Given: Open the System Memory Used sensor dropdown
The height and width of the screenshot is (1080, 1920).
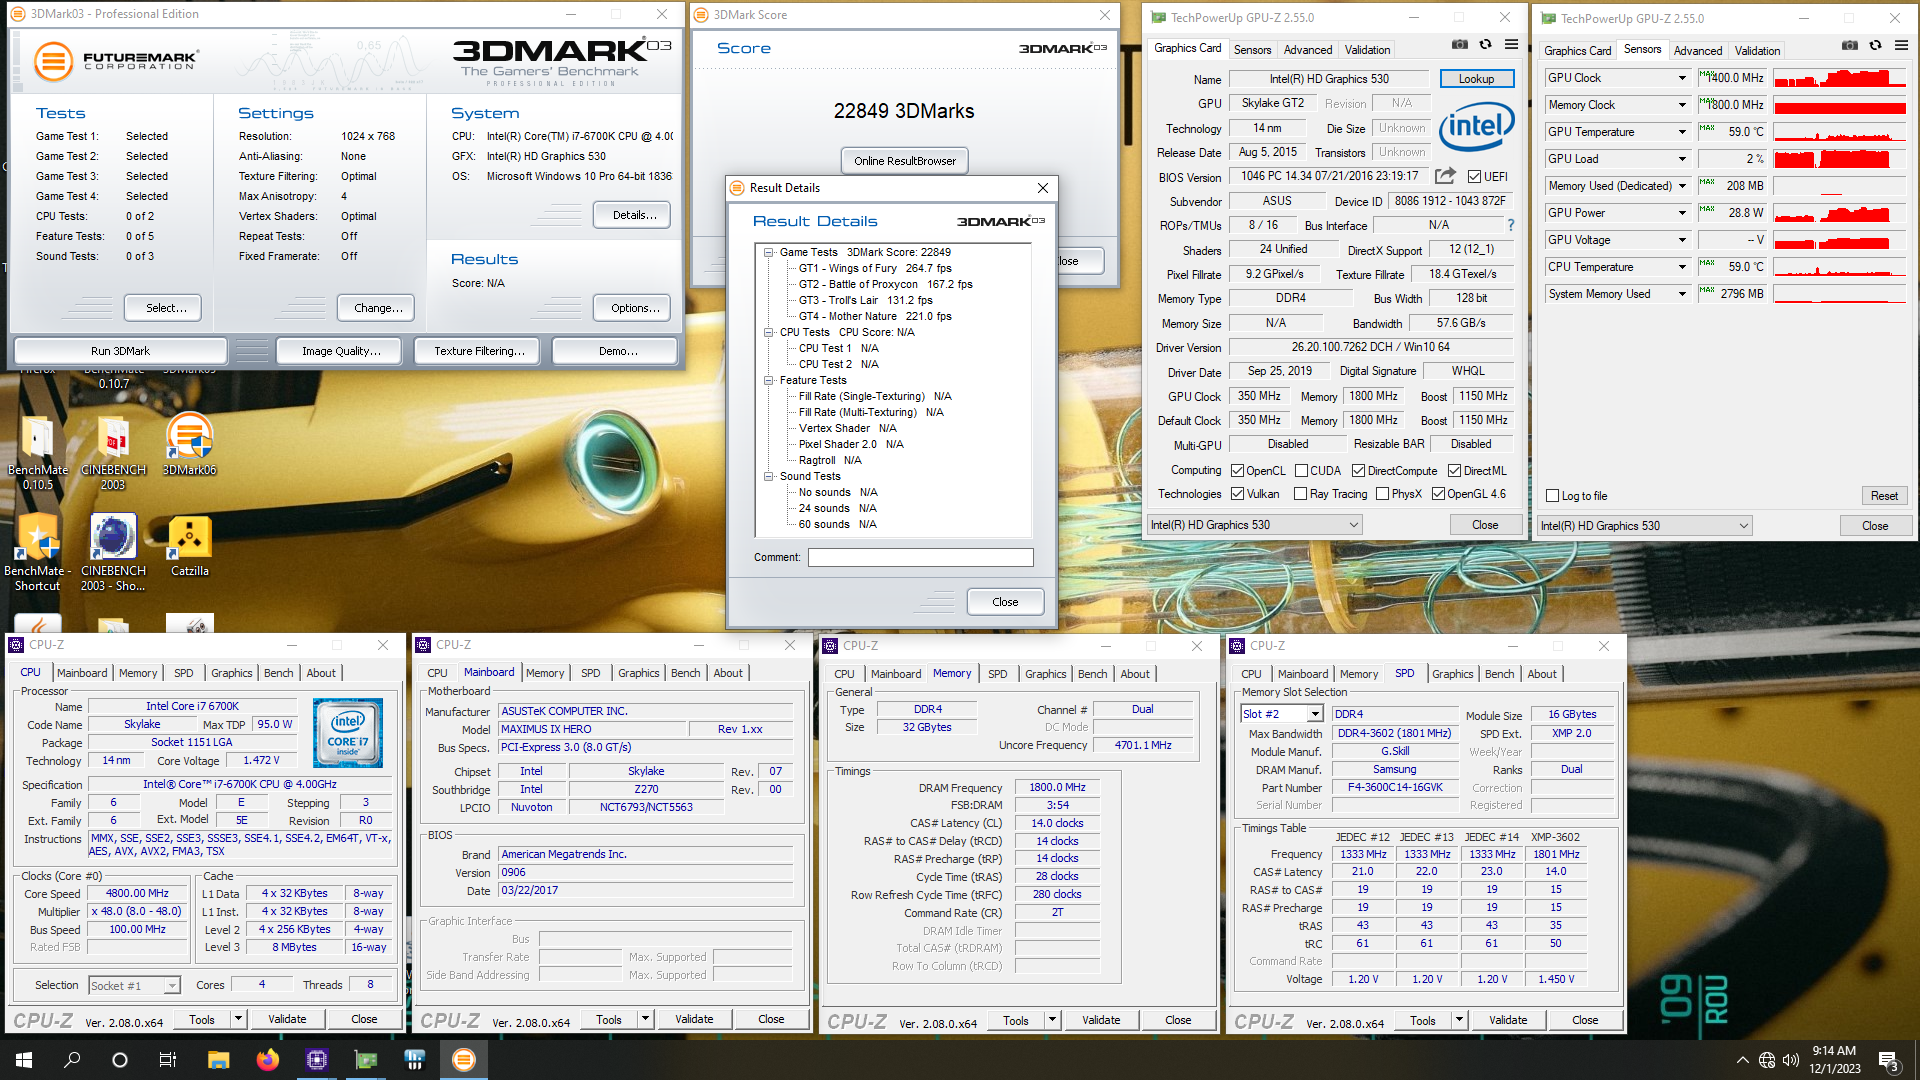Looking at the screenshot, I should (x=1682, y=294).
